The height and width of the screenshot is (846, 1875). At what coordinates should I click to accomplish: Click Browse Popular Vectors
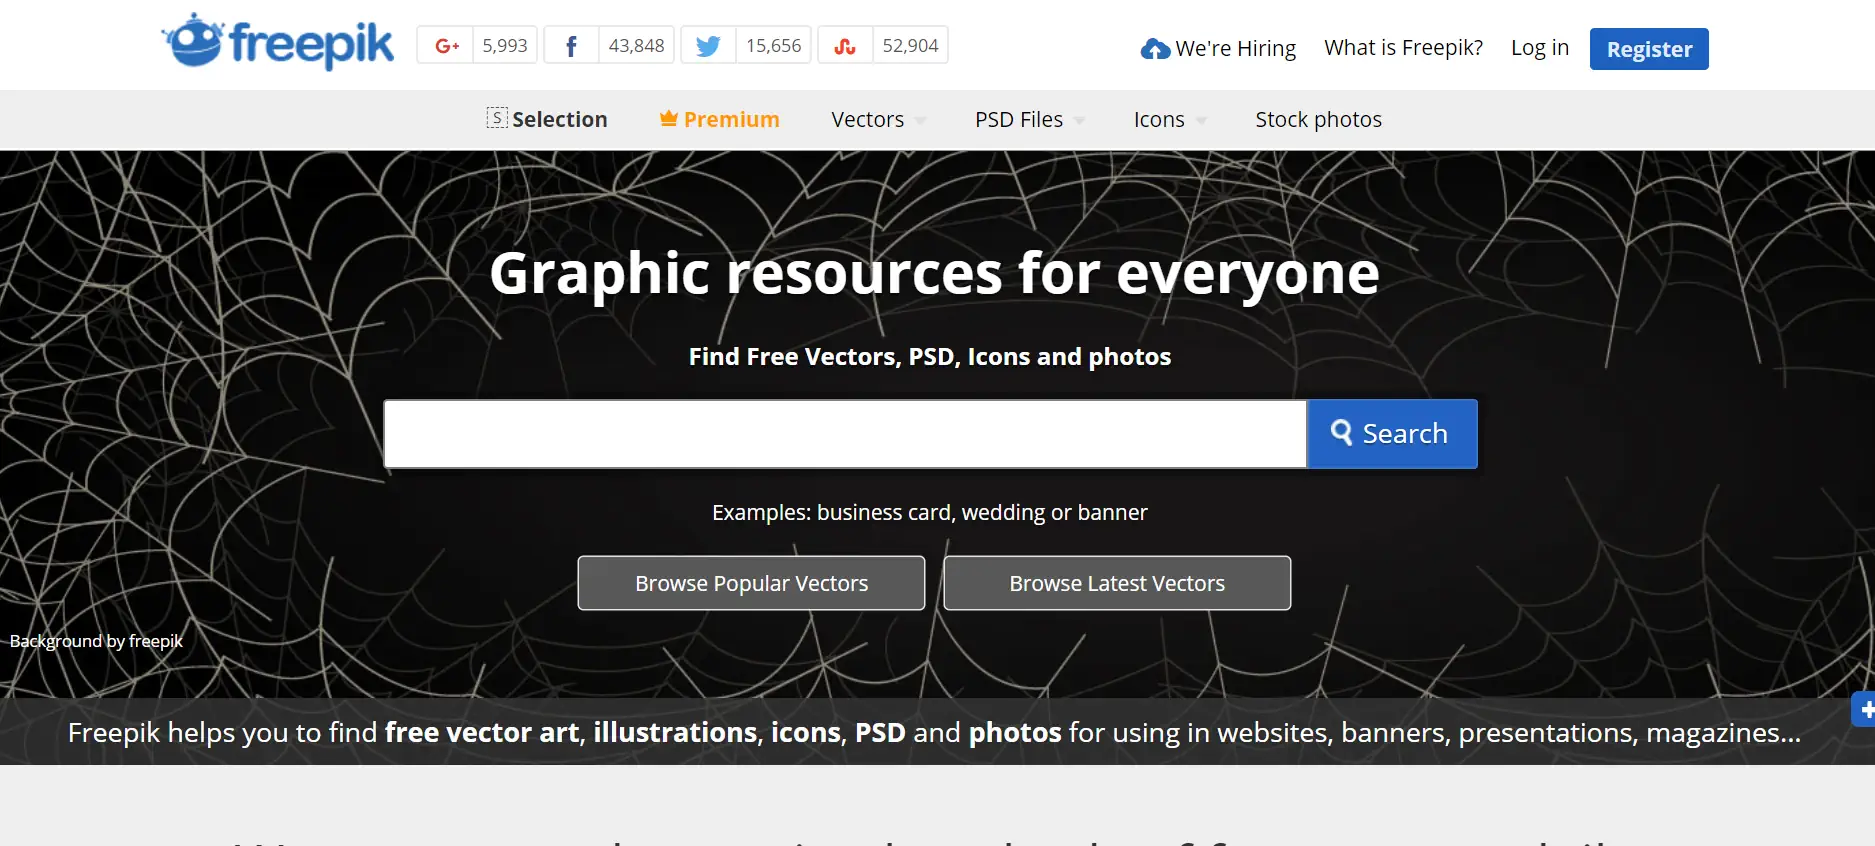[751, 583]
